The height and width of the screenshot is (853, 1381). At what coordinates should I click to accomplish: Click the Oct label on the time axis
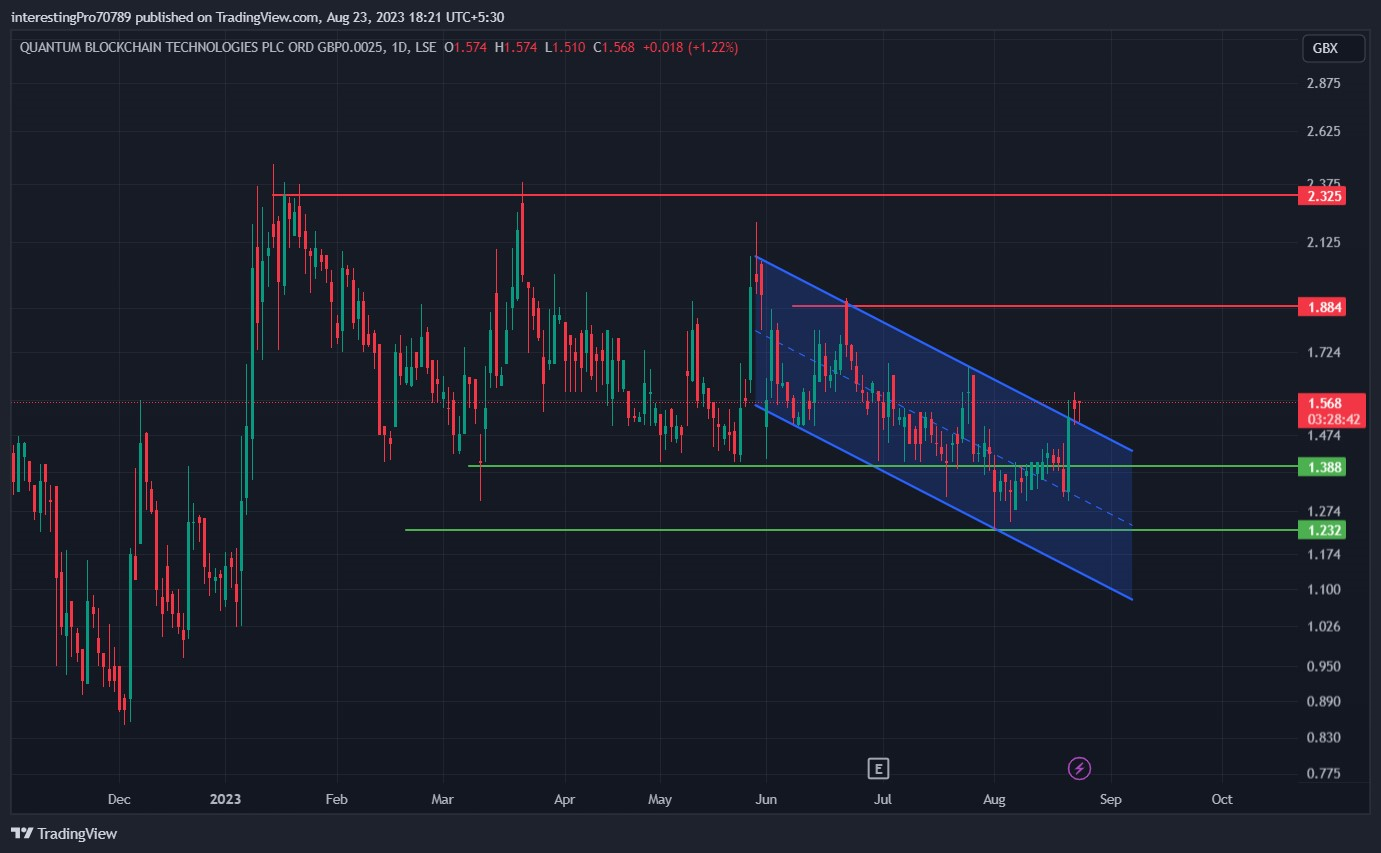point(1221,800)
